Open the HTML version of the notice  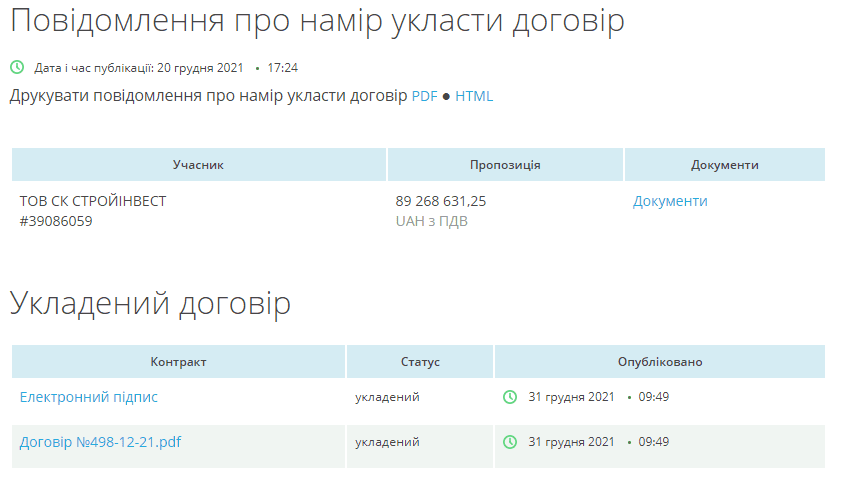click(474, 97)
